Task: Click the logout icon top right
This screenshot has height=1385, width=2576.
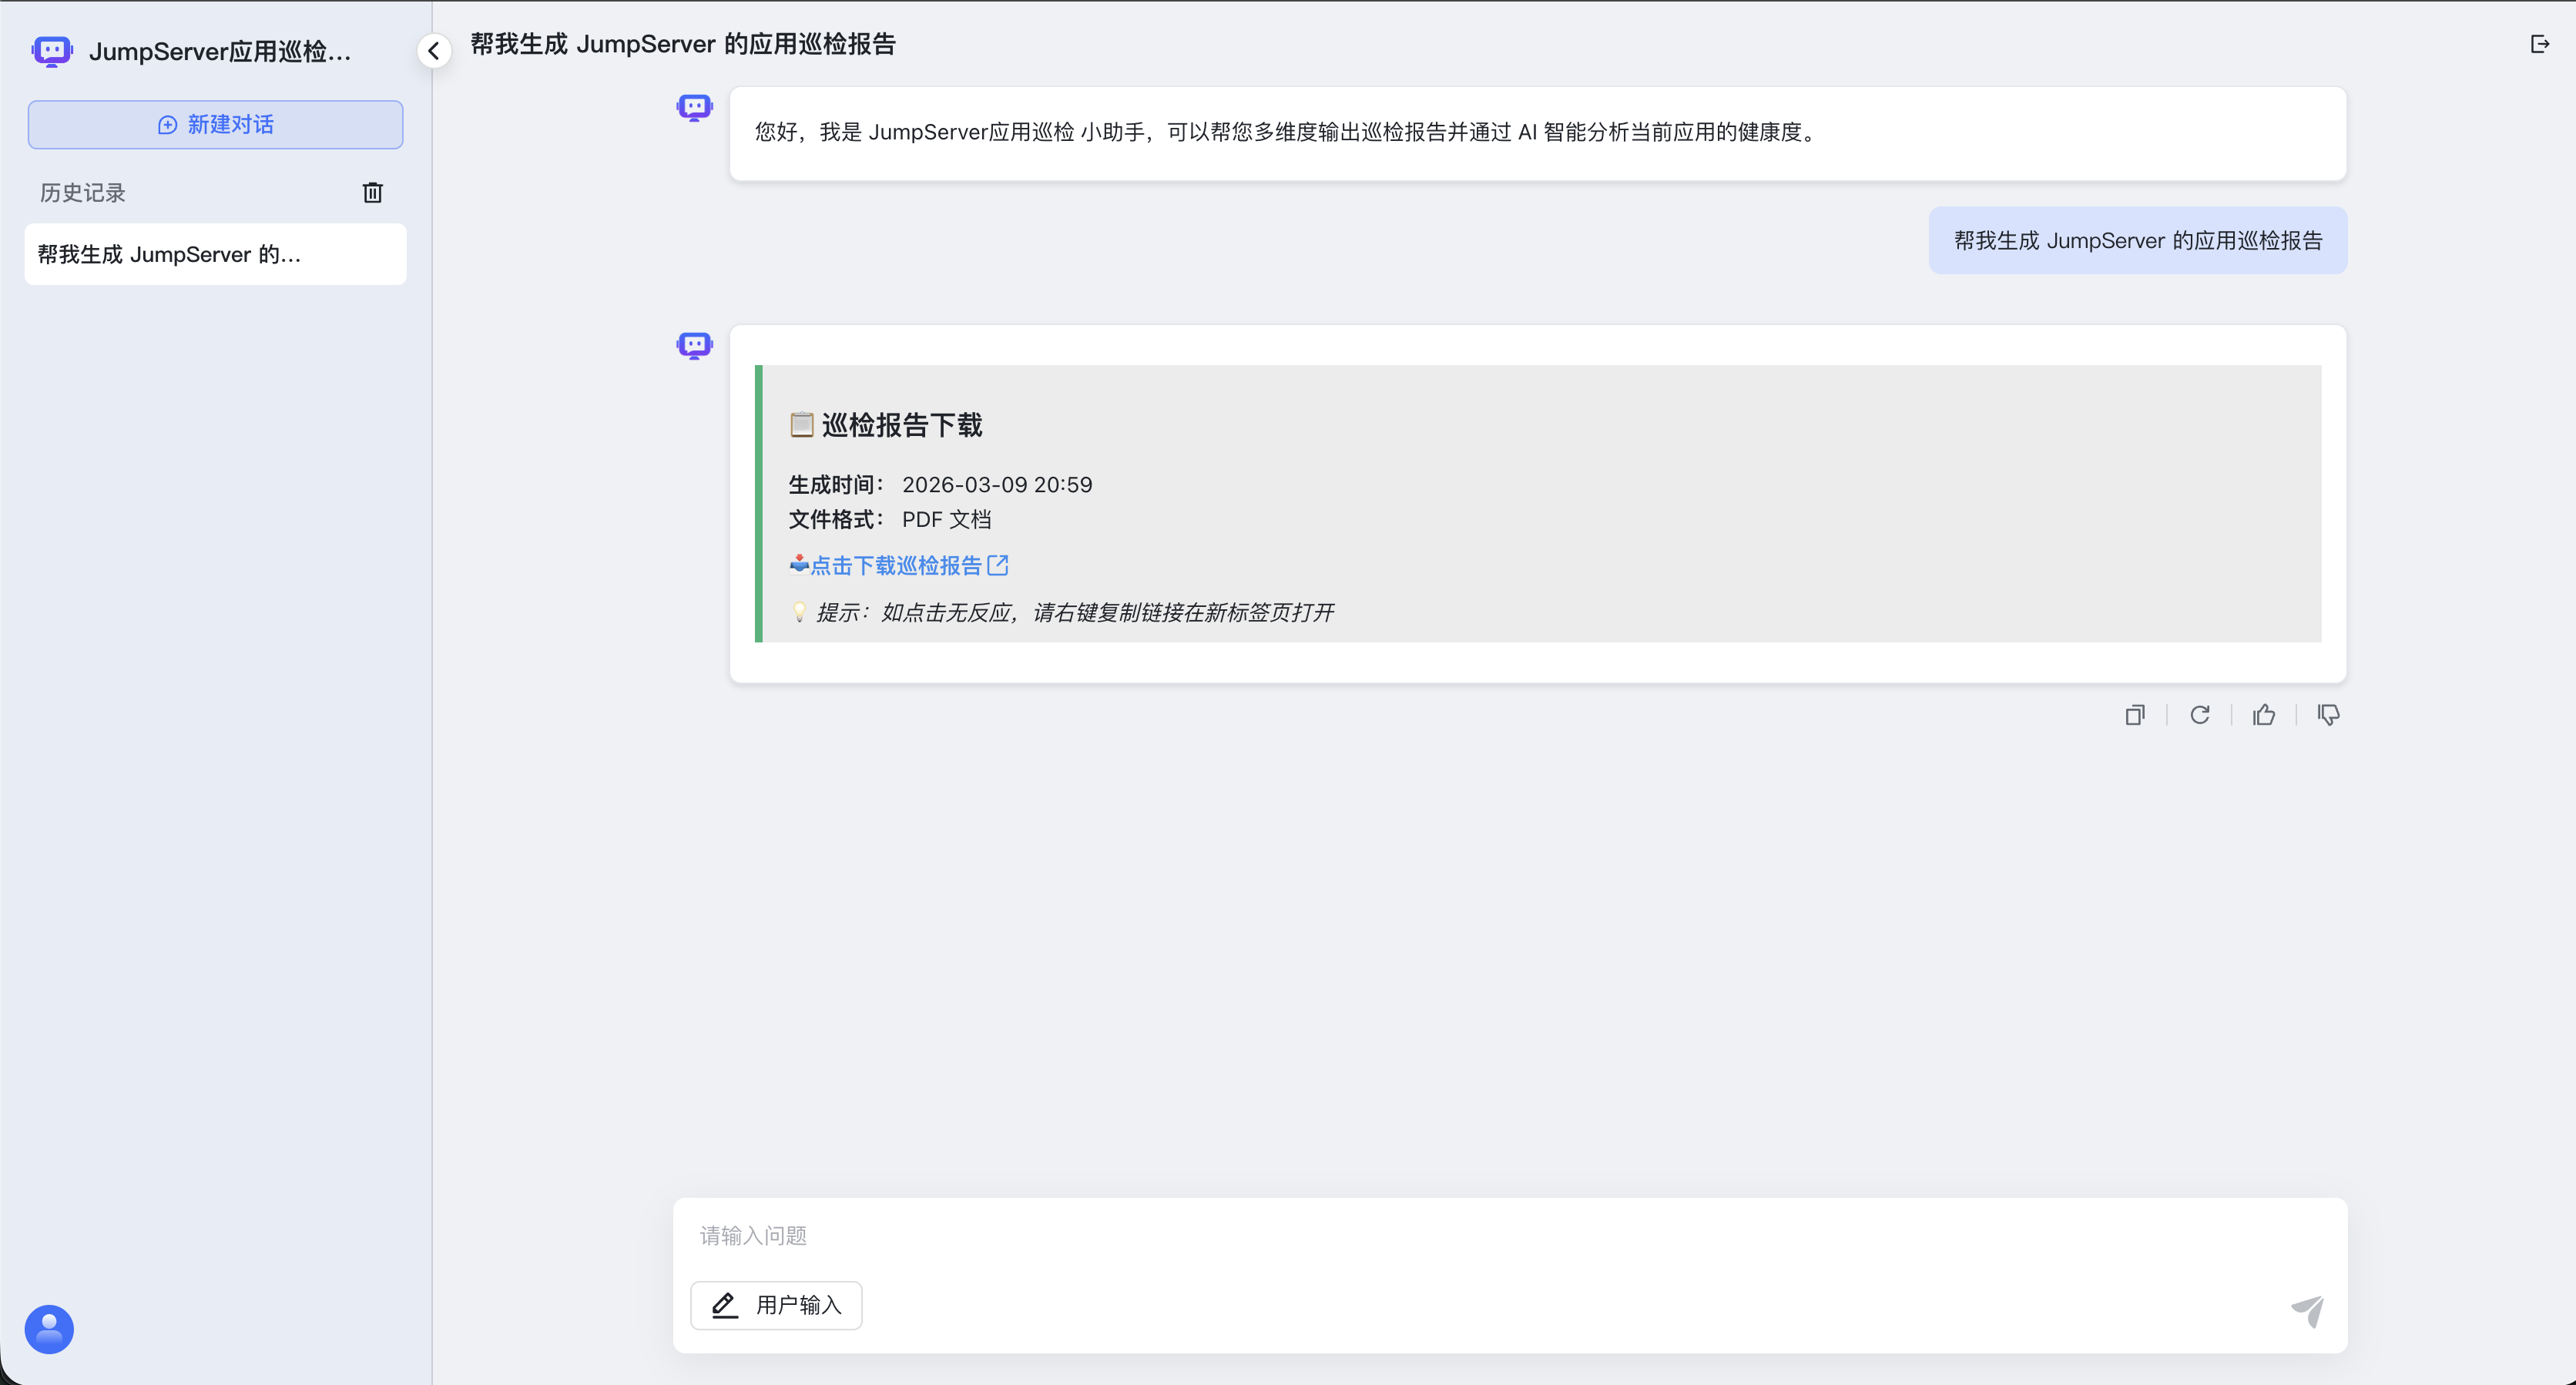Action: click(2540, 44)
